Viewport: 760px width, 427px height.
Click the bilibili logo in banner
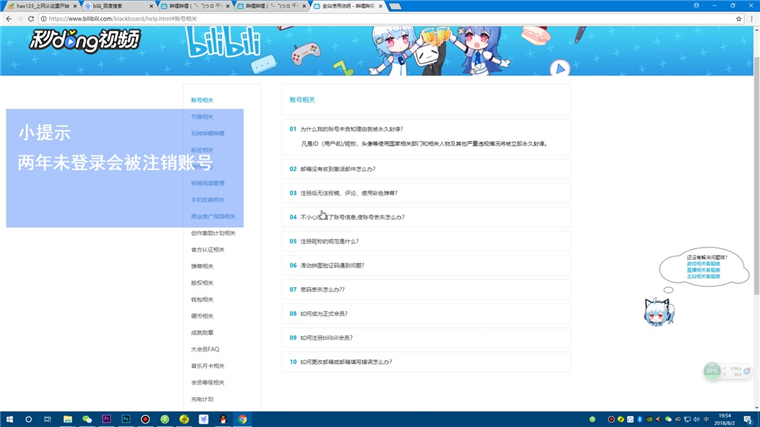pos(223,42)
